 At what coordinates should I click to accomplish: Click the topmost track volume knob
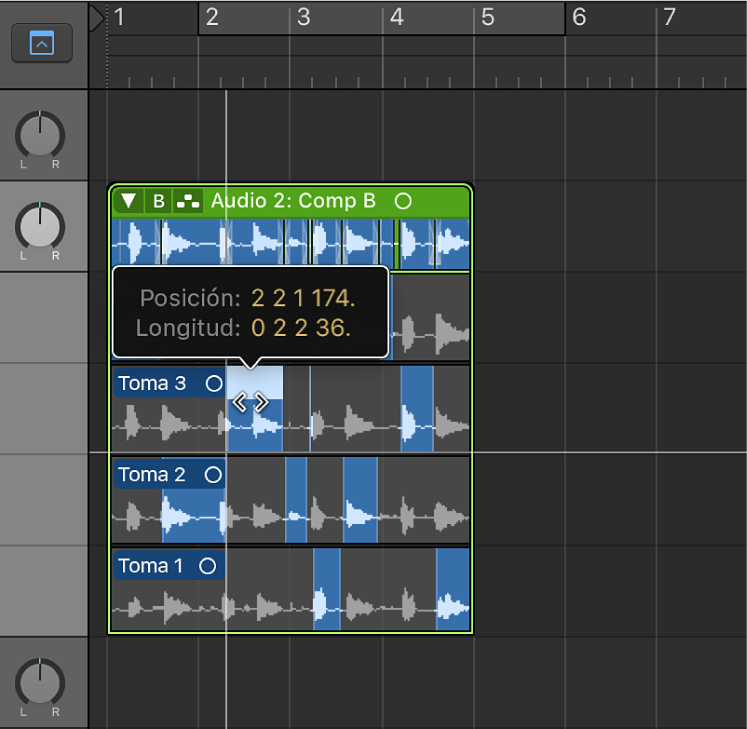[x=40, y=134]
